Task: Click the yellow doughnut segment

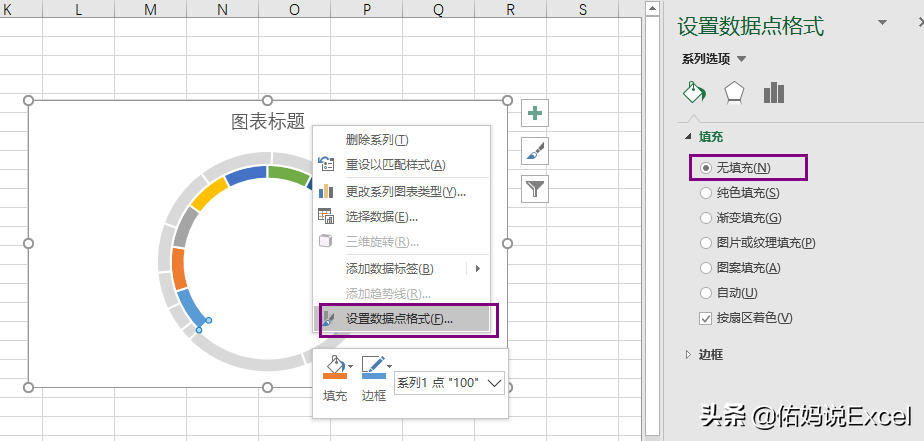Action: coord(210,193)
